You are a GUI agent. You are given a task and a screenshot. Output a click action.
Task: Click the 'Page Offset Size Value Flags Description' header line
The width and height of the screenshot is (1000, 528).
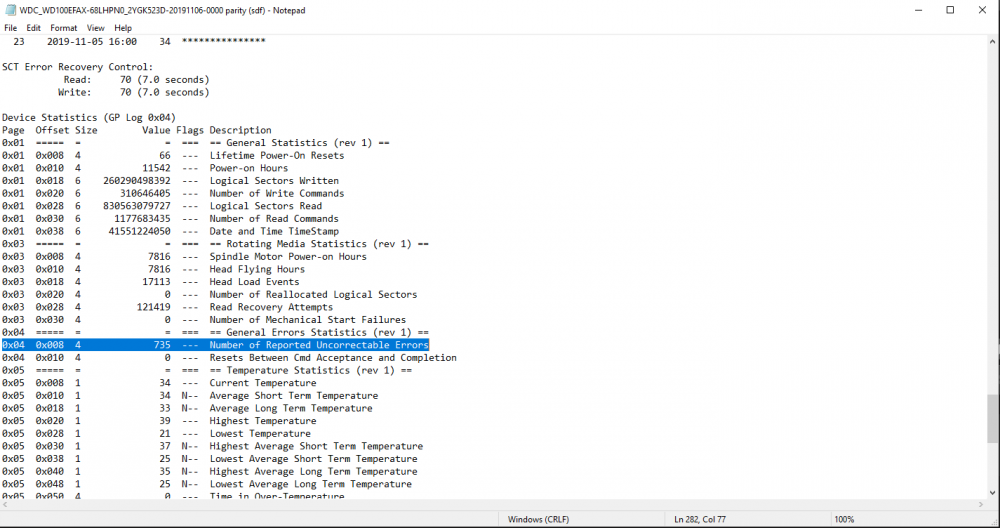(136, 130)
